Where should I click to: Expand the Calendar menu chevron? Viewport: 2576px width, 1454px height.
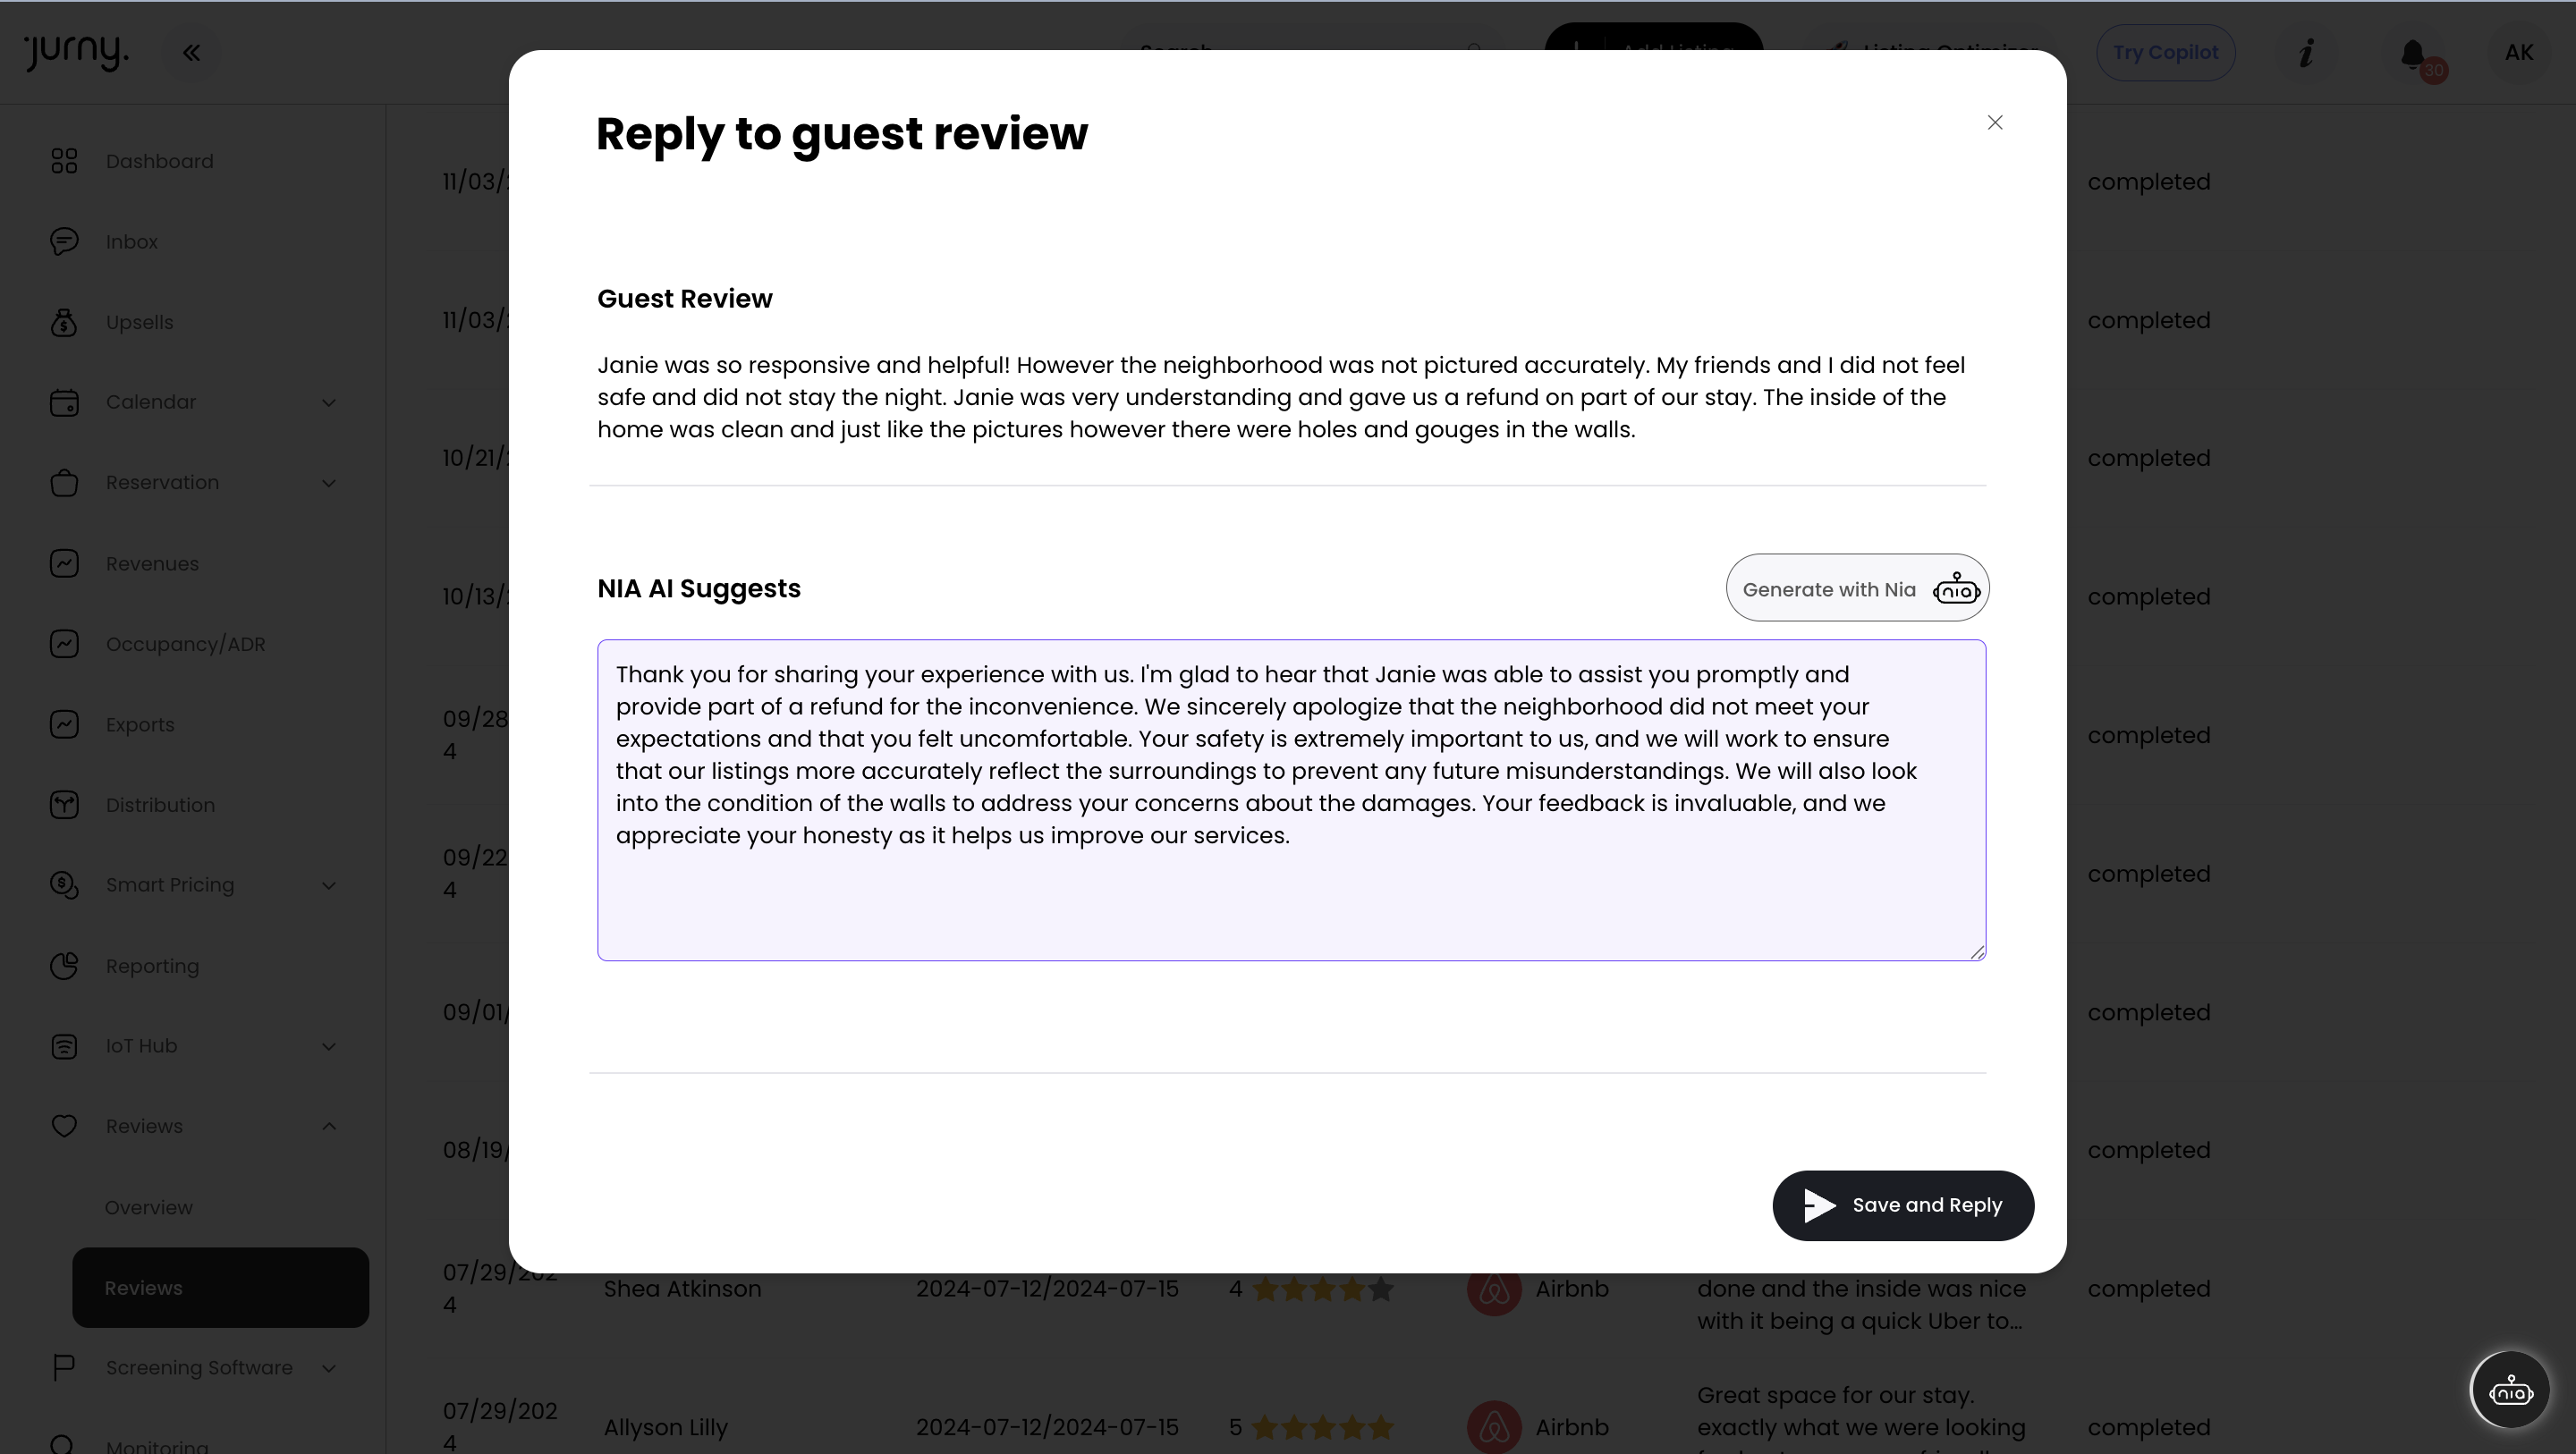click(329, 402)
